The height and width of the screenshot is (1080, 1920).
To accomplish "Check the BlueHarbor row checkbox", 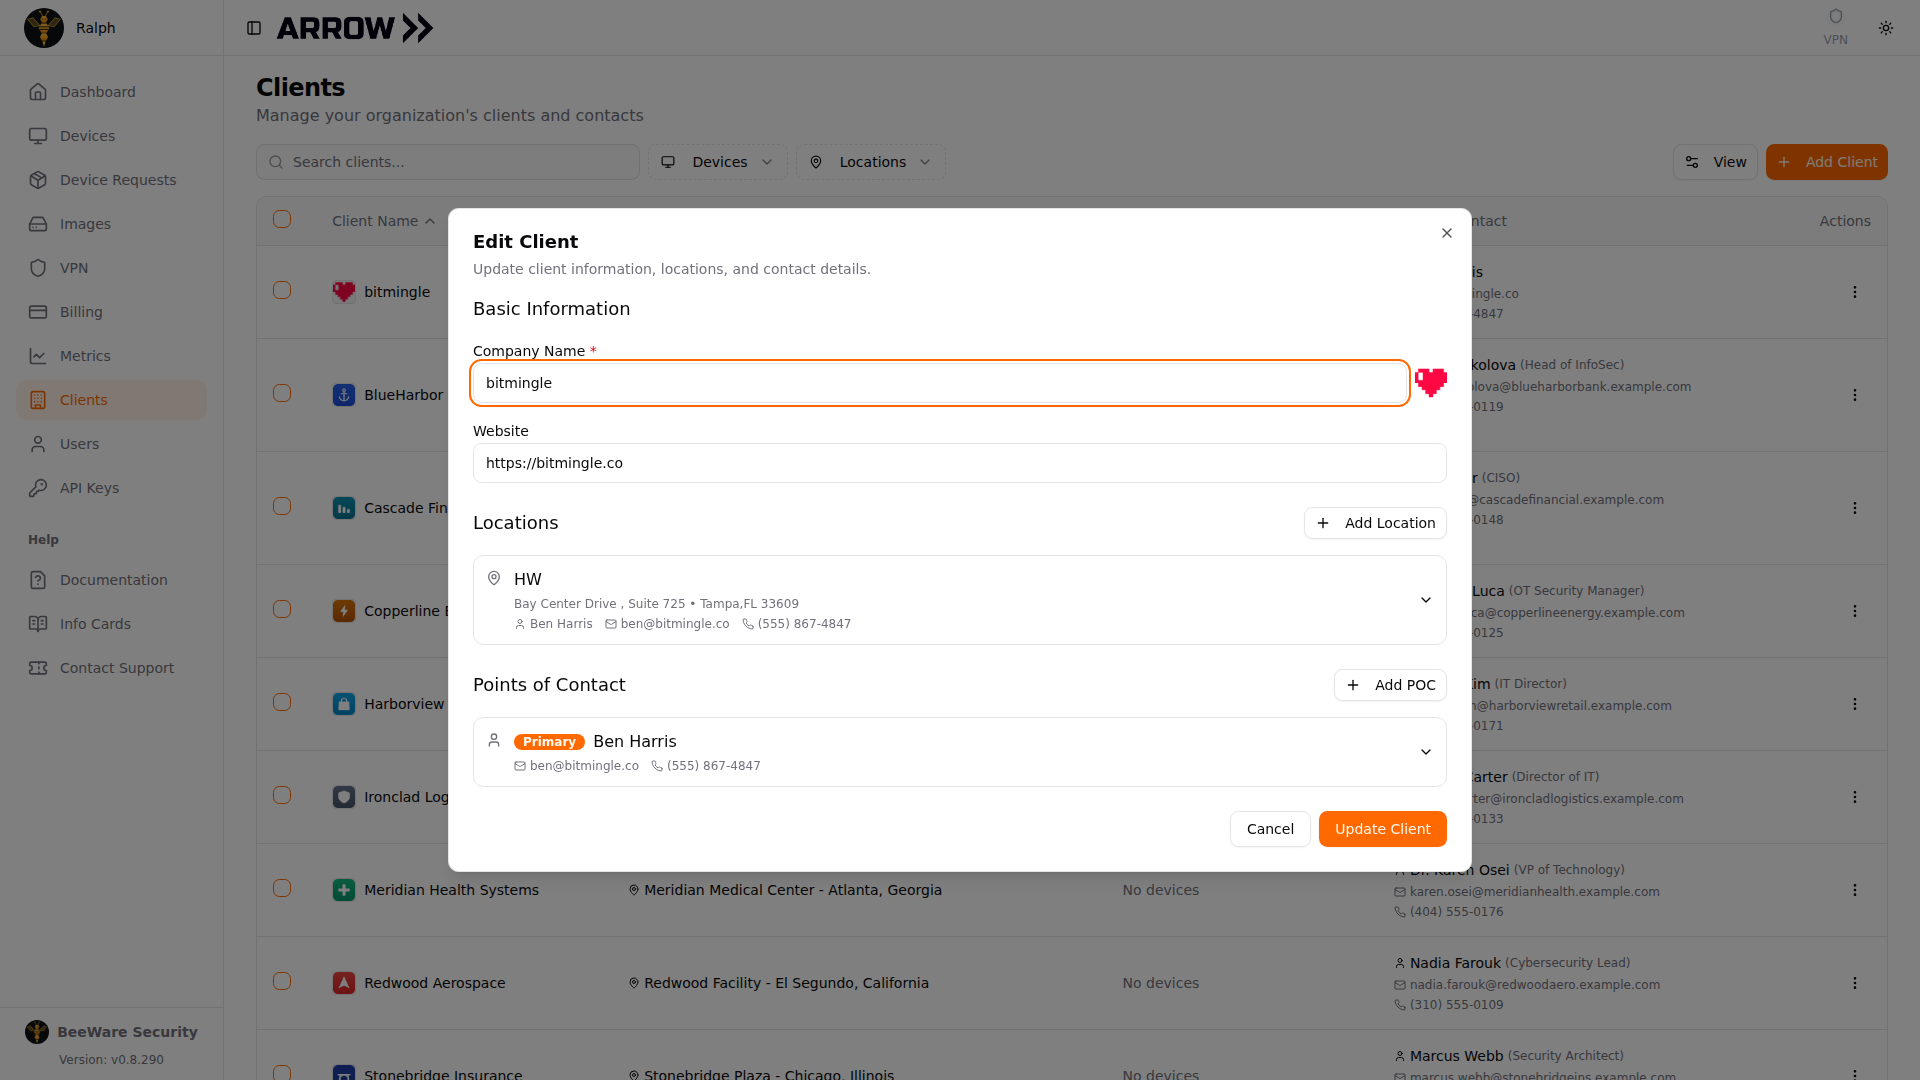I will [282, 393].
